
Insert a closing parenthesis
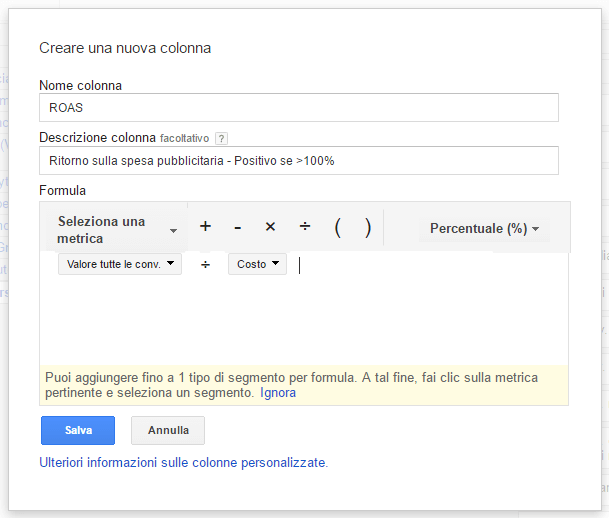click(x=367, y=228)
